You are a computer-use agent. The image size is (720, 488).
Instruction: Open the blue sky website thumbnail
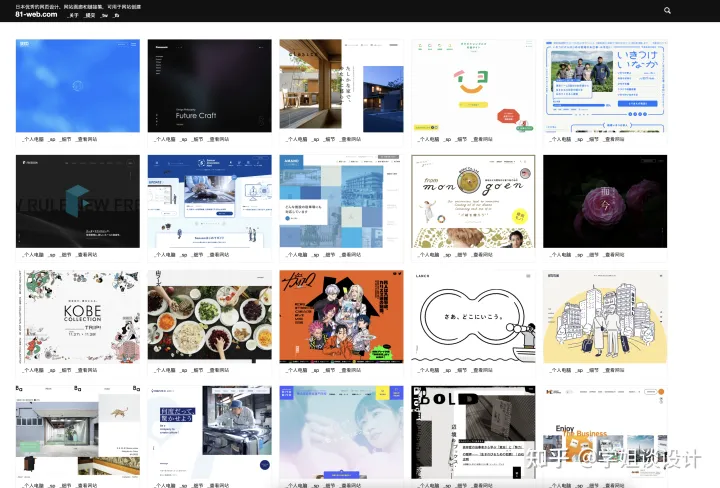tap(78, 86)
